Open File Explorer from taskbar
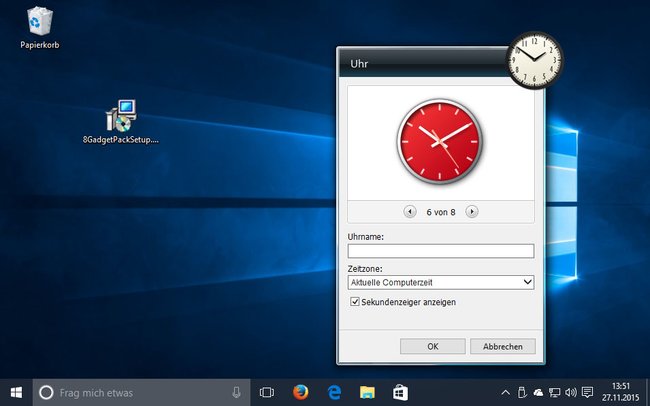 (x=367, y=392)
